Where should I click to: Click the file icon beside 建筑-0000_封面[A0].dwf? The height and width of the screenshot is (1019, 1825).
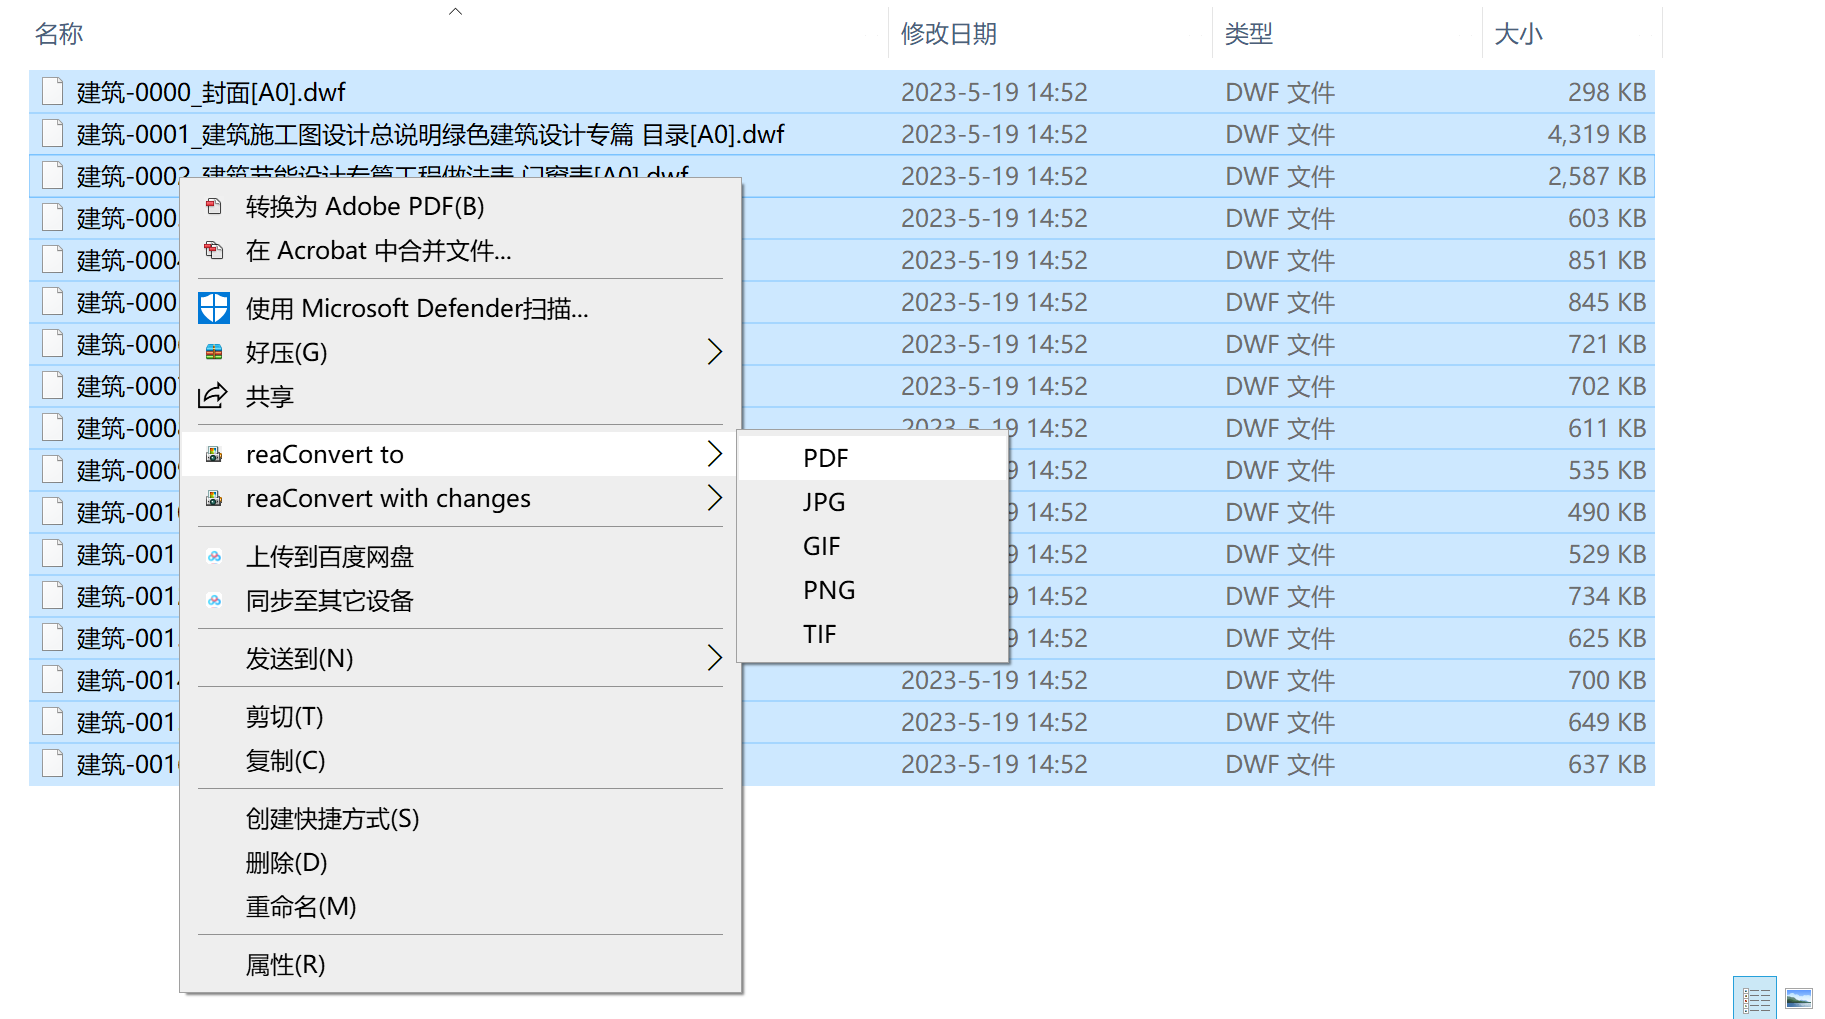tap(51, 92)
